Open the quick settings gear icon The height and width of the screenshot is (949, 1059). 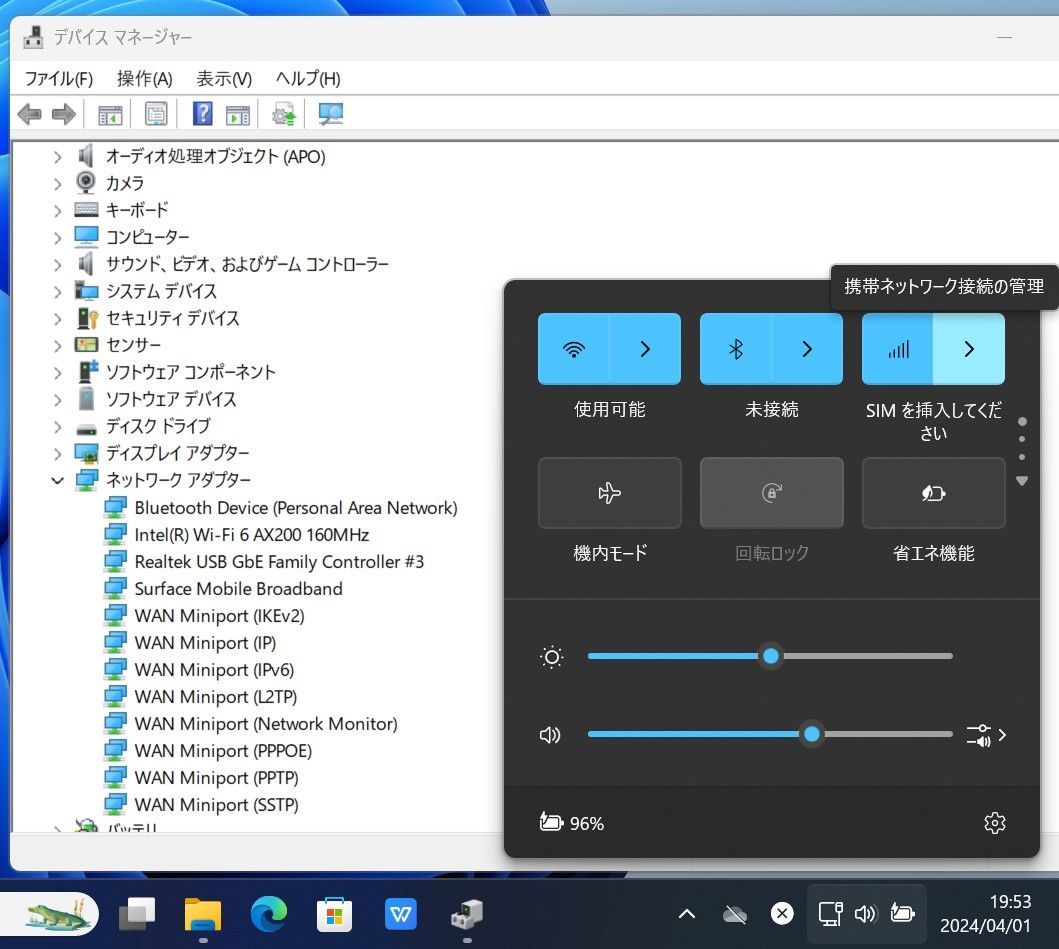coord(994,823)
